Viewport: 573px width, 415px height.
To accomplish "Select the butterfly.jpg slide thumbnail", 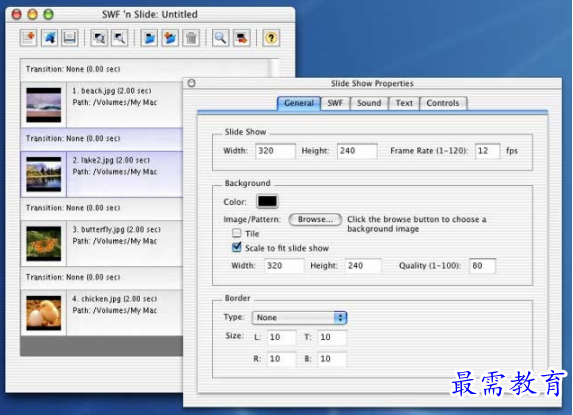I will point(43,244).
